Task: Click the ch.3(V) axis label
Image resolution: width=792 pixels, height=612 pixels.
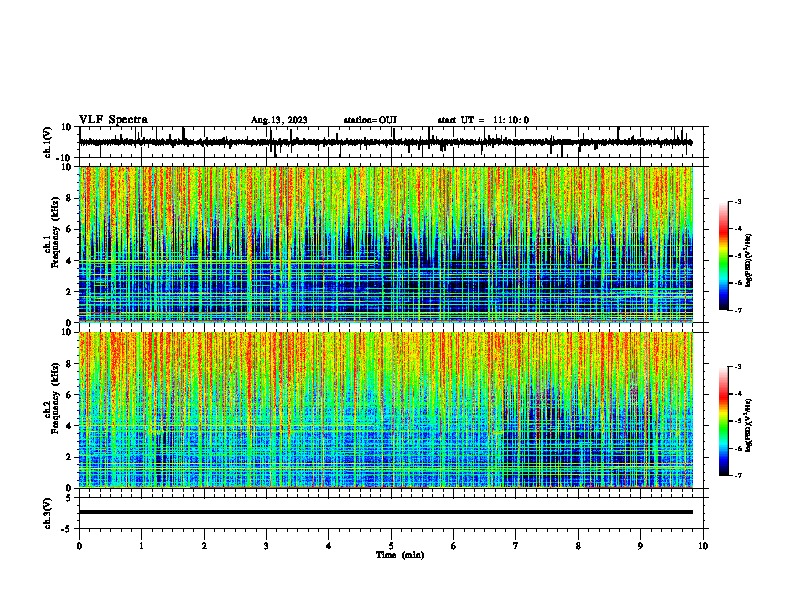Action: pyautogui.click(x=47, y=513)
